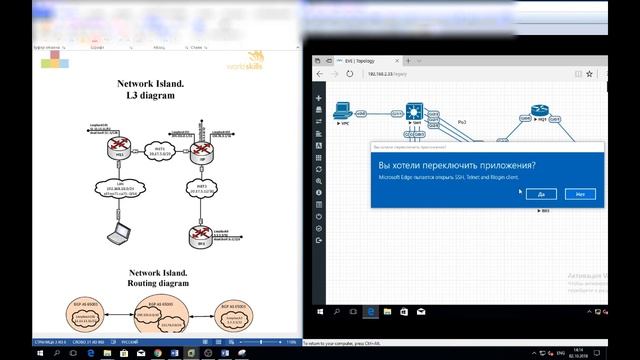Open the zoom magnifier in EVE sidebar
Viewport: 640px width, 360px height.
tap(319, 181)
